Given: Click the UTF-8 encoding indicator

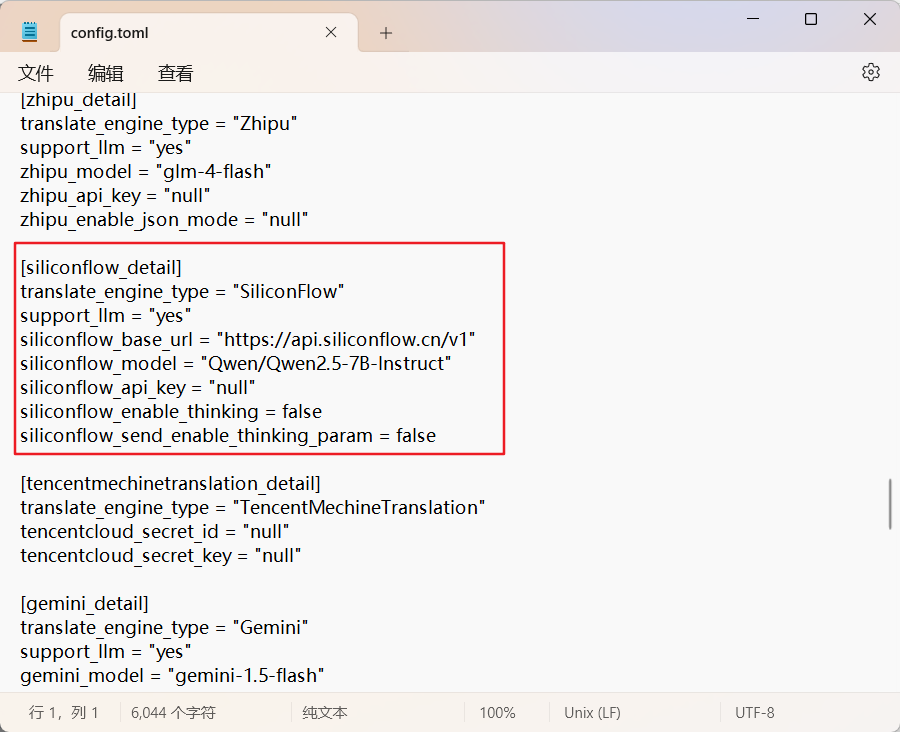Looking at the screenshot, I should 755,712.
